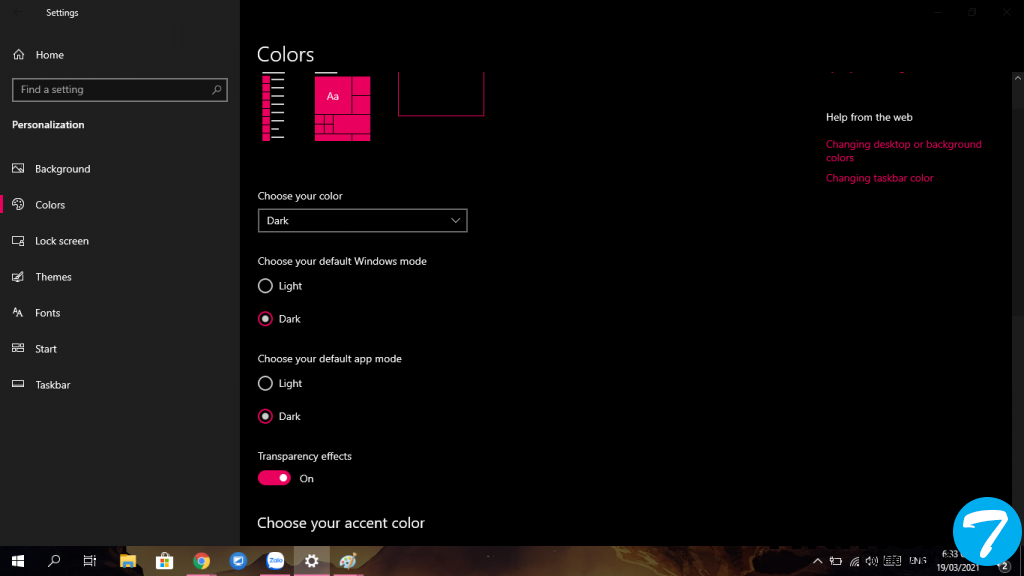Screen dimensions: 1024x576
Task: Go to the Themes section
Action: pyautogui.click(x=53, y=277)
